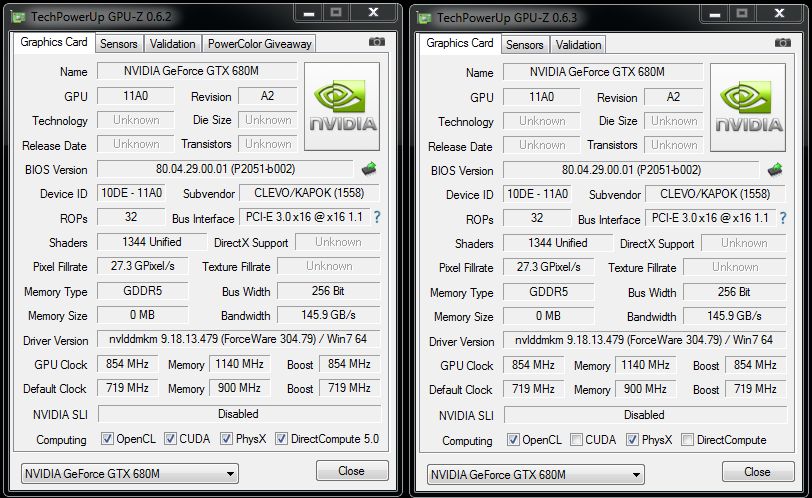Screen dimensions: 812x498
Task: Click Close button in GPU-Z 0.6.2 window
Action: (x=352, y=471)
